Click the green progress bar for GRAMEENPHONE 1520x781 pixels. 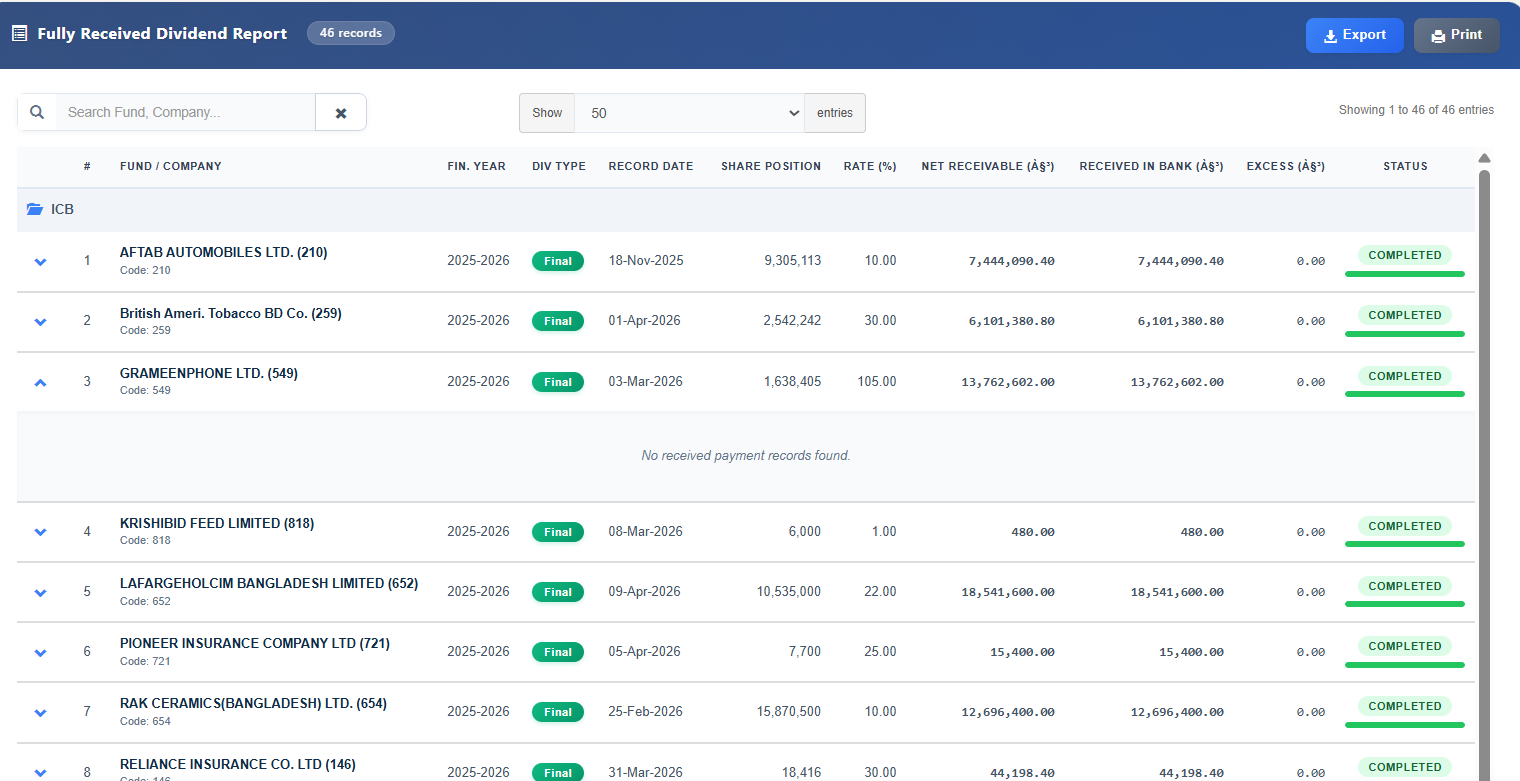(x=1405, y=394)
